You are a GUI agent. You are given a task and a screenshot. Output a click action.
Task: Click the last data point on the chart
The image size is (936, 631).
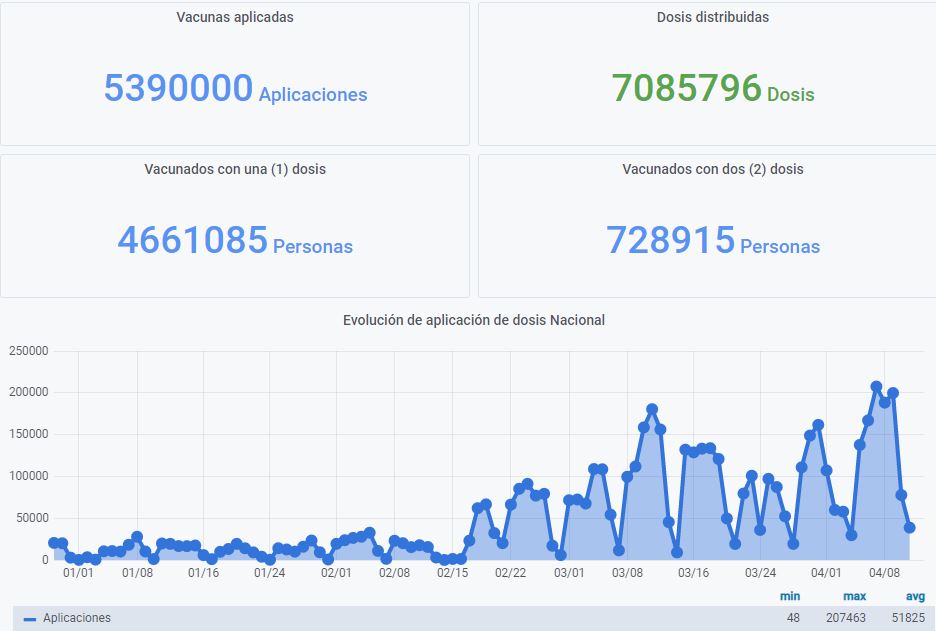pyautogui.click(x=909, y=527)
